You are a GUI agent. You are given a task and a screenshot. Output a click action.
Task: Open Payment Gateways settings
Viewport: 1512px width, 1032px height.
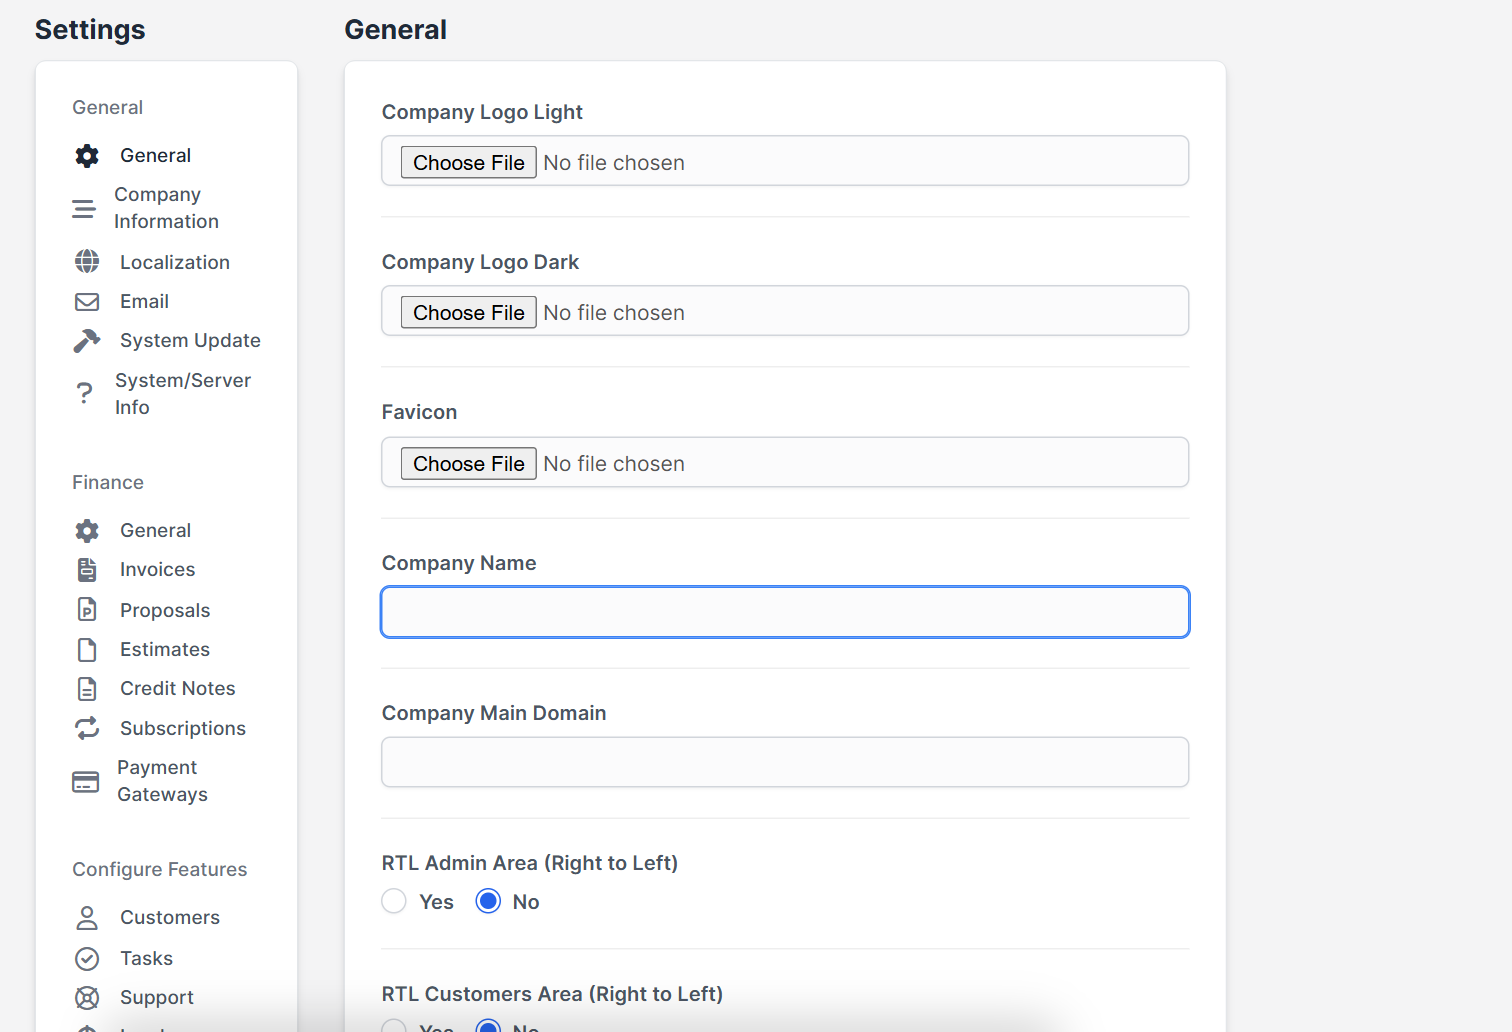[x=162, y=781]
